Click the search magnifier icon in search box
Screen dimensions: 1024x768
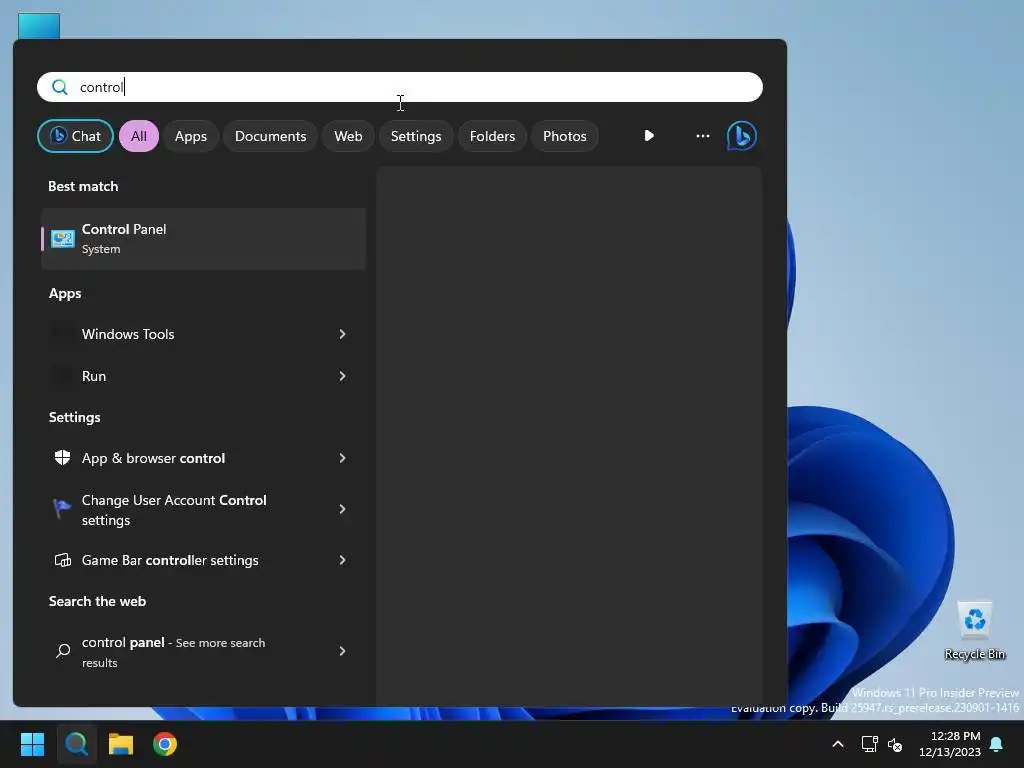coord(59,87)
